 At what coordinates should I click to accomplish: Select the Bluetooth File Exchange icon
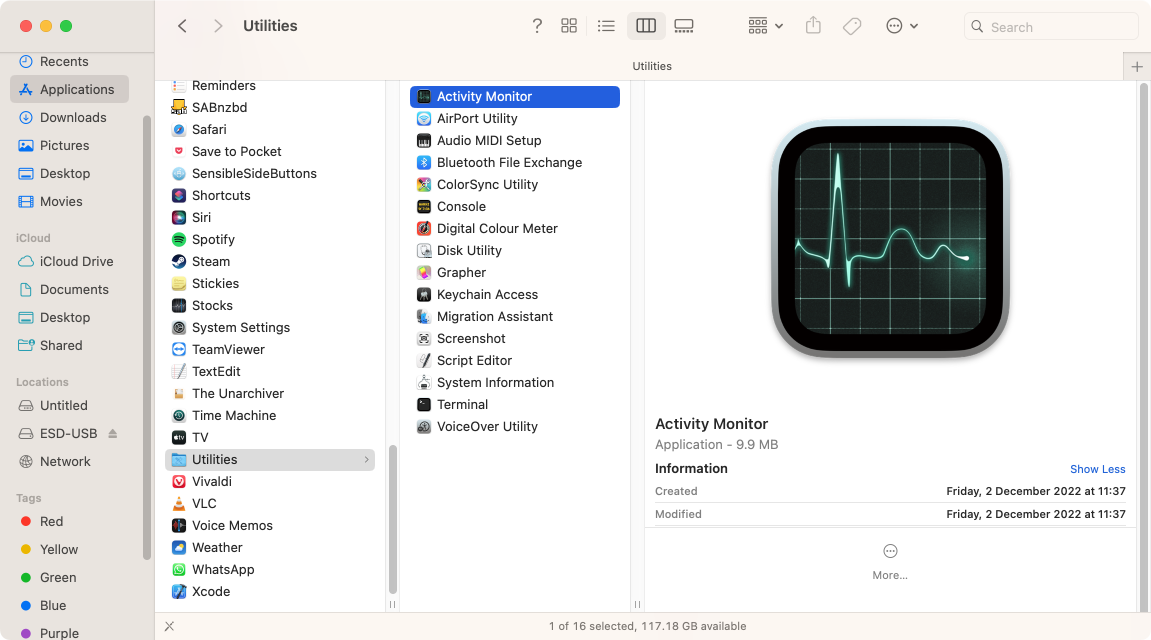click(424, 162)
